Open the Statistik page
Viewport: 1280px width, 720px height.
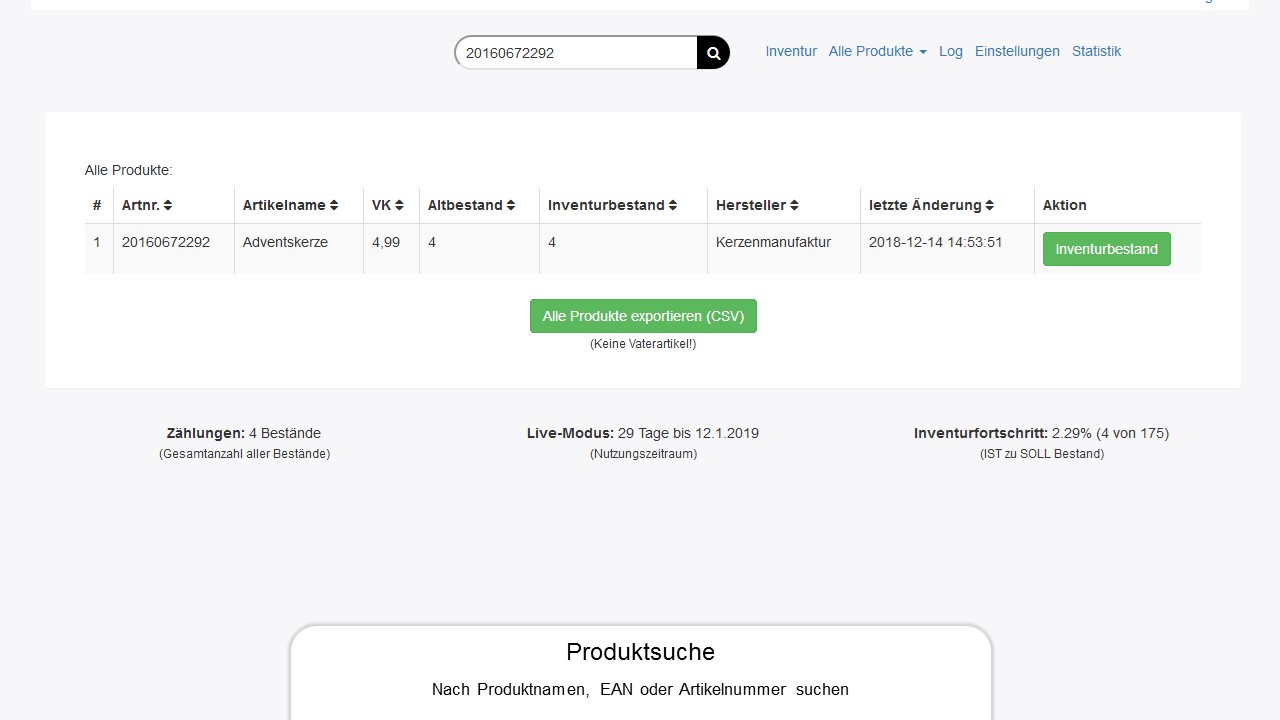(1096, 51)
